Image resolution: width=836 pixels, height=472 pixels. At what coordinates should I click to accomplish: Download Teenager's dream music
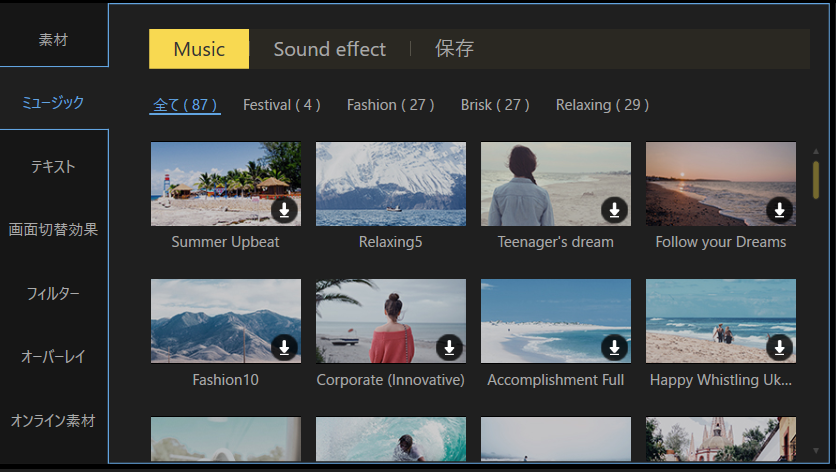tap(614, 210)
